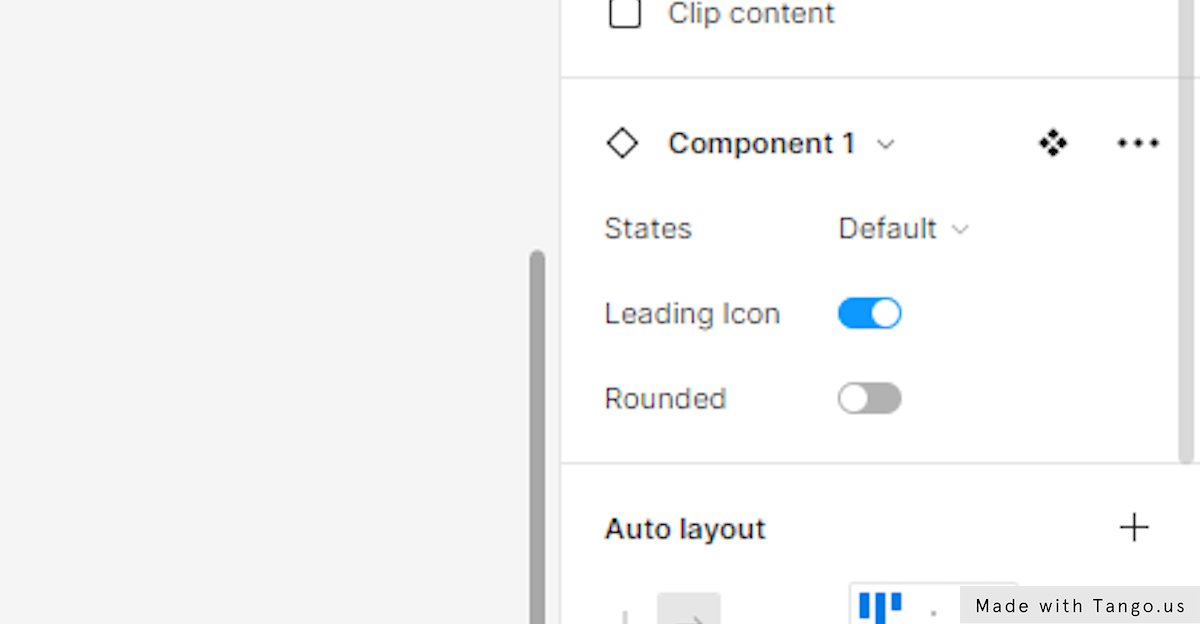
Task: Click the Auto layout section header
Action: click(685, 528)
